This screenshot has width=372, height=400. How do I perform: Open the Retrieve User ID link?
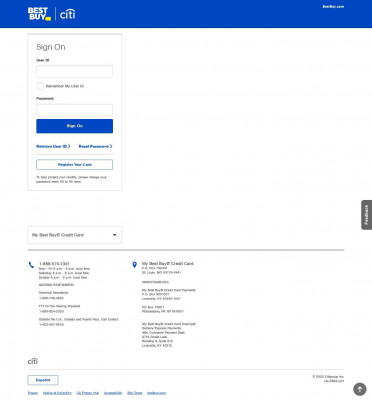pos(53,146)
